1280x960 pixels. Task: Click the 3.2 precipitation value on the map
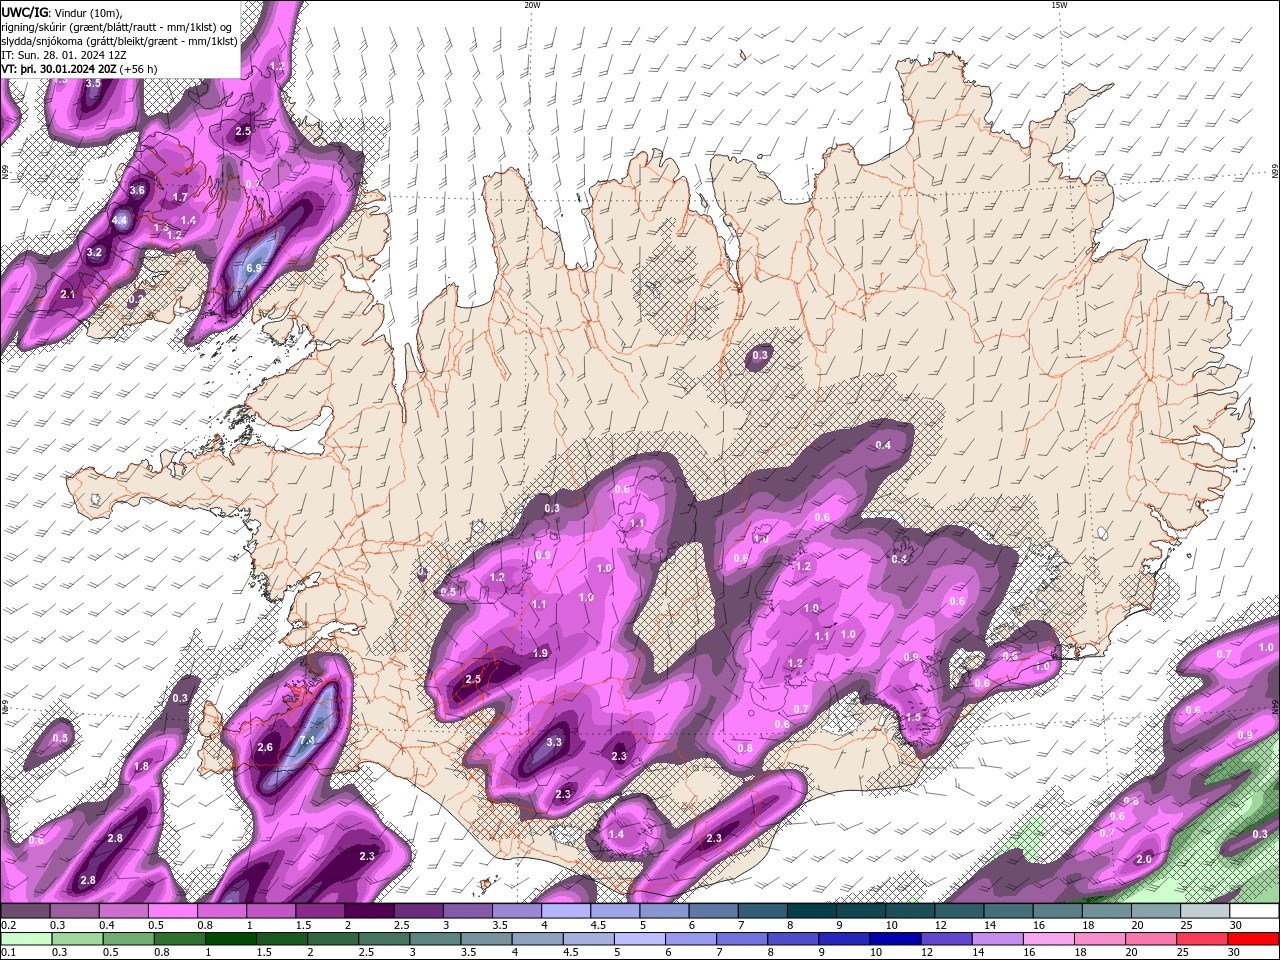pyautogui.click(x=94, y=253)
